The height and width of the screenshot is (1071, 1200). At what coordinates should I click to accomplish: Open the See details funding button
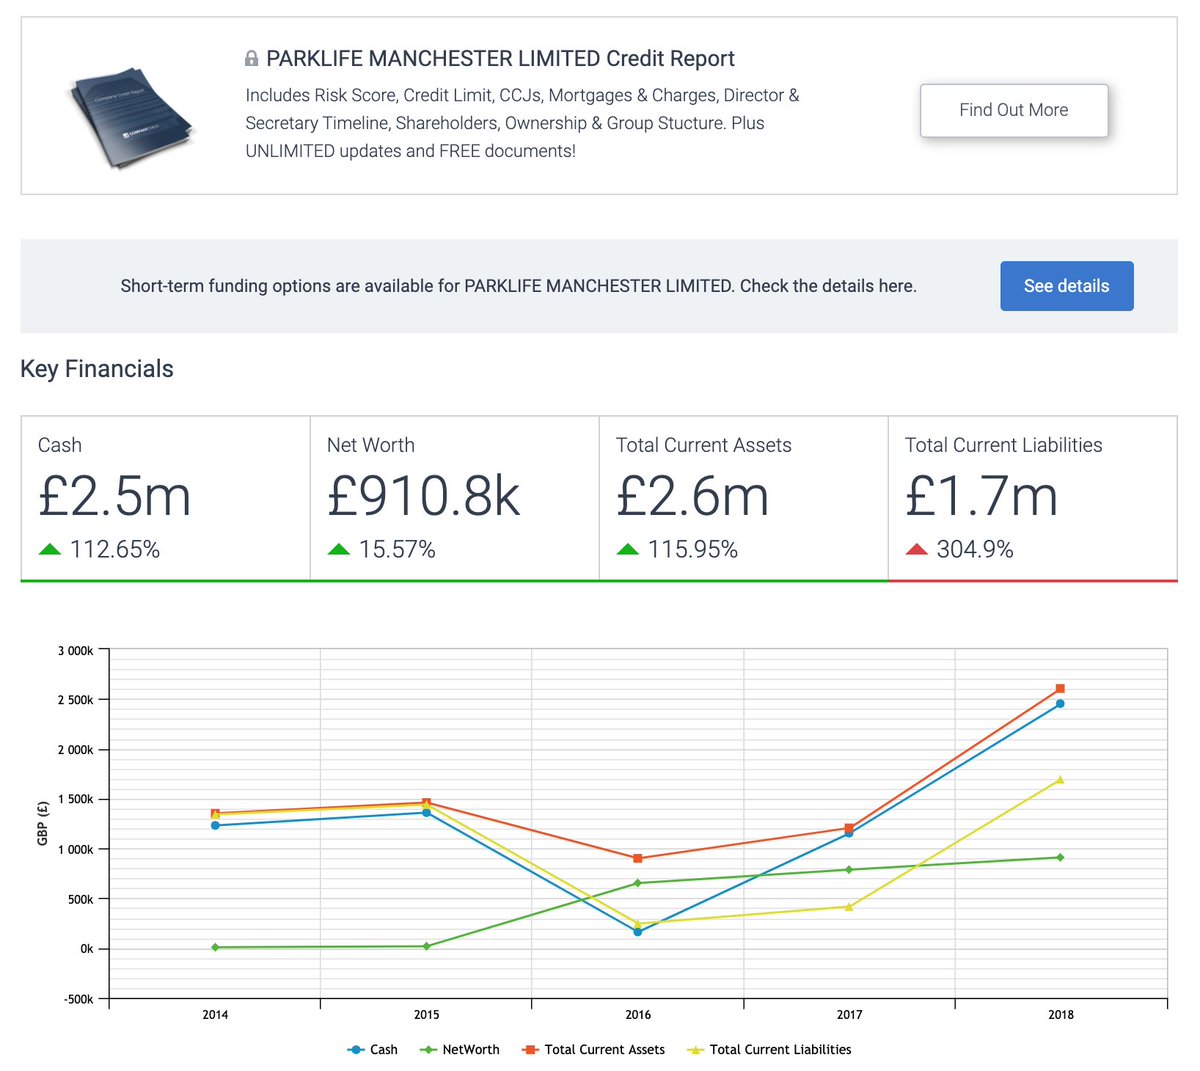point(1067,286)
